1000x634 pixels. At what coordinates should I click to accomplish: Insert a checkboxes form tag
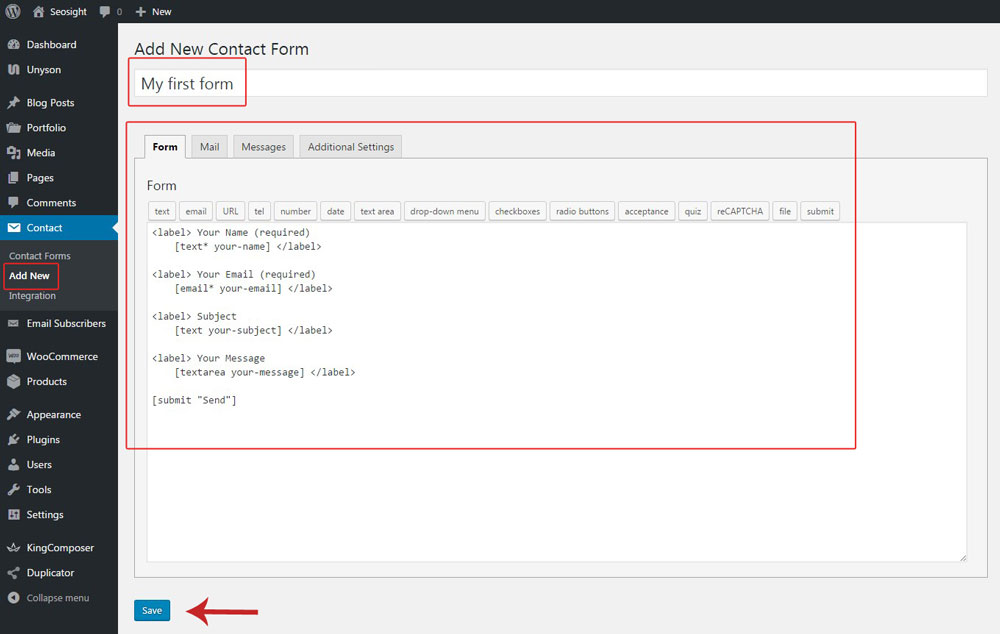coord(517,211)
